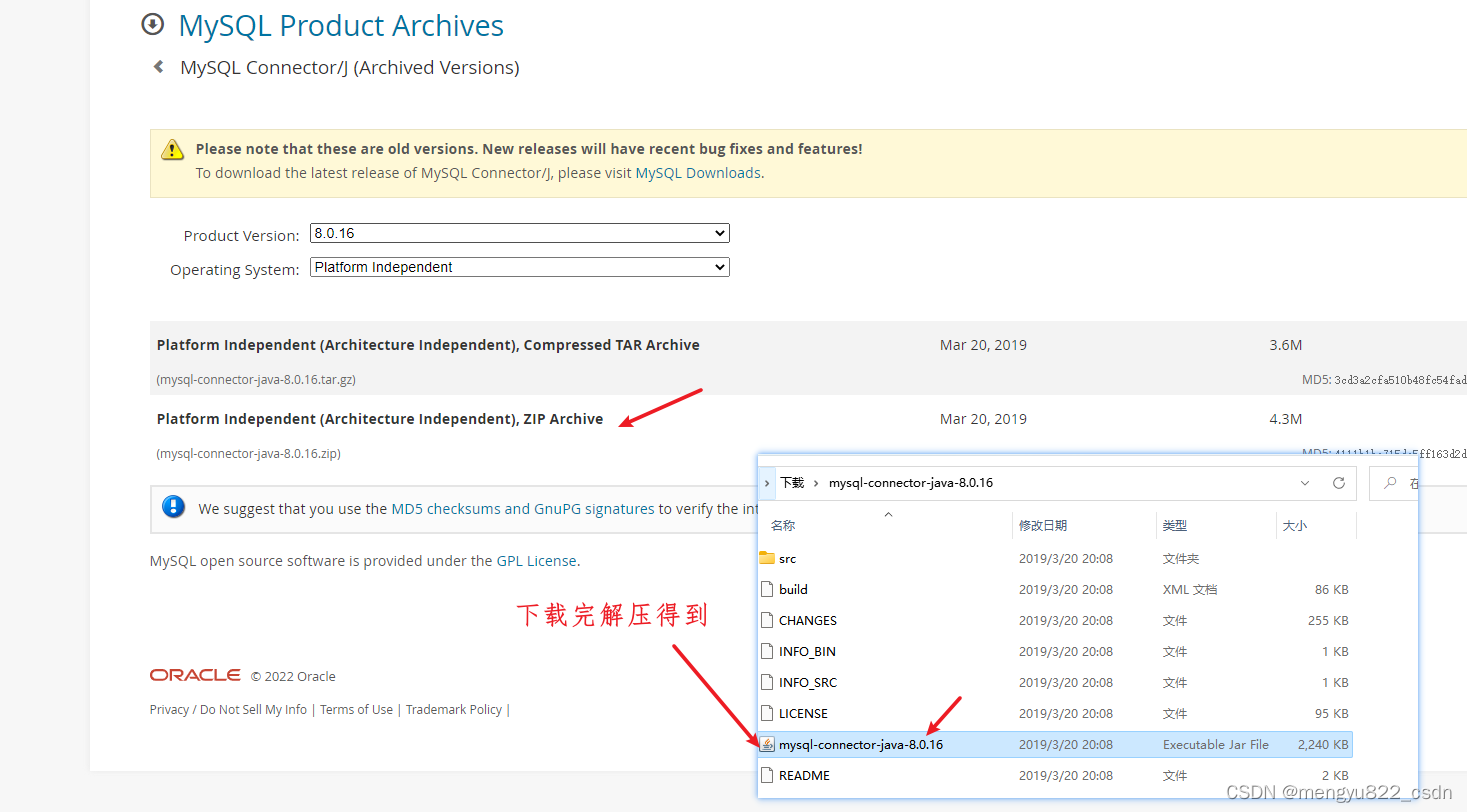
Task: Click the 3.6M file size
Action: coord(1285,345)
